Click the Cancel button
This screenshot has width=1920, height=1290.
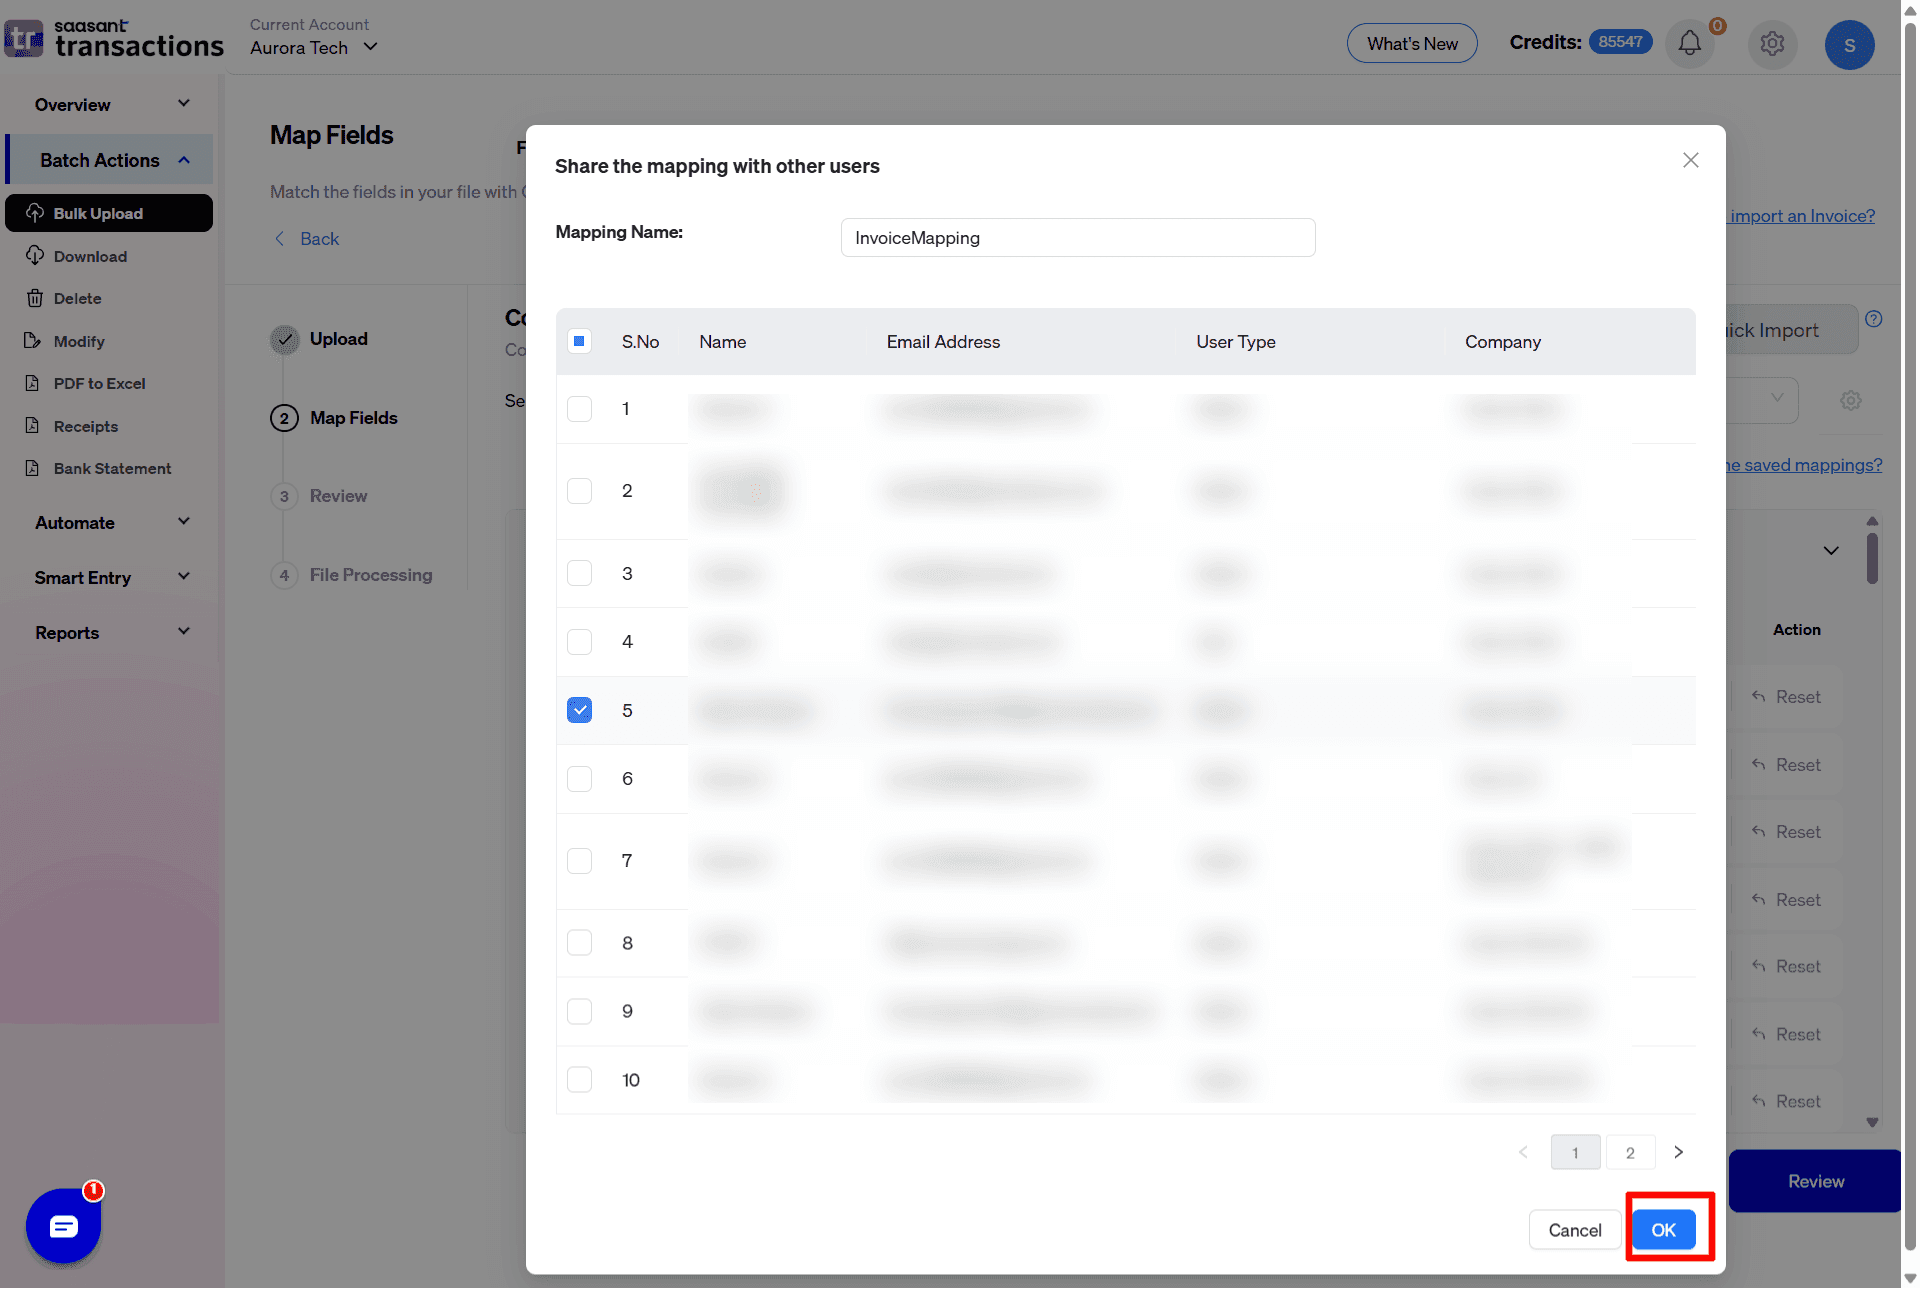[x=1574, y=1230]
